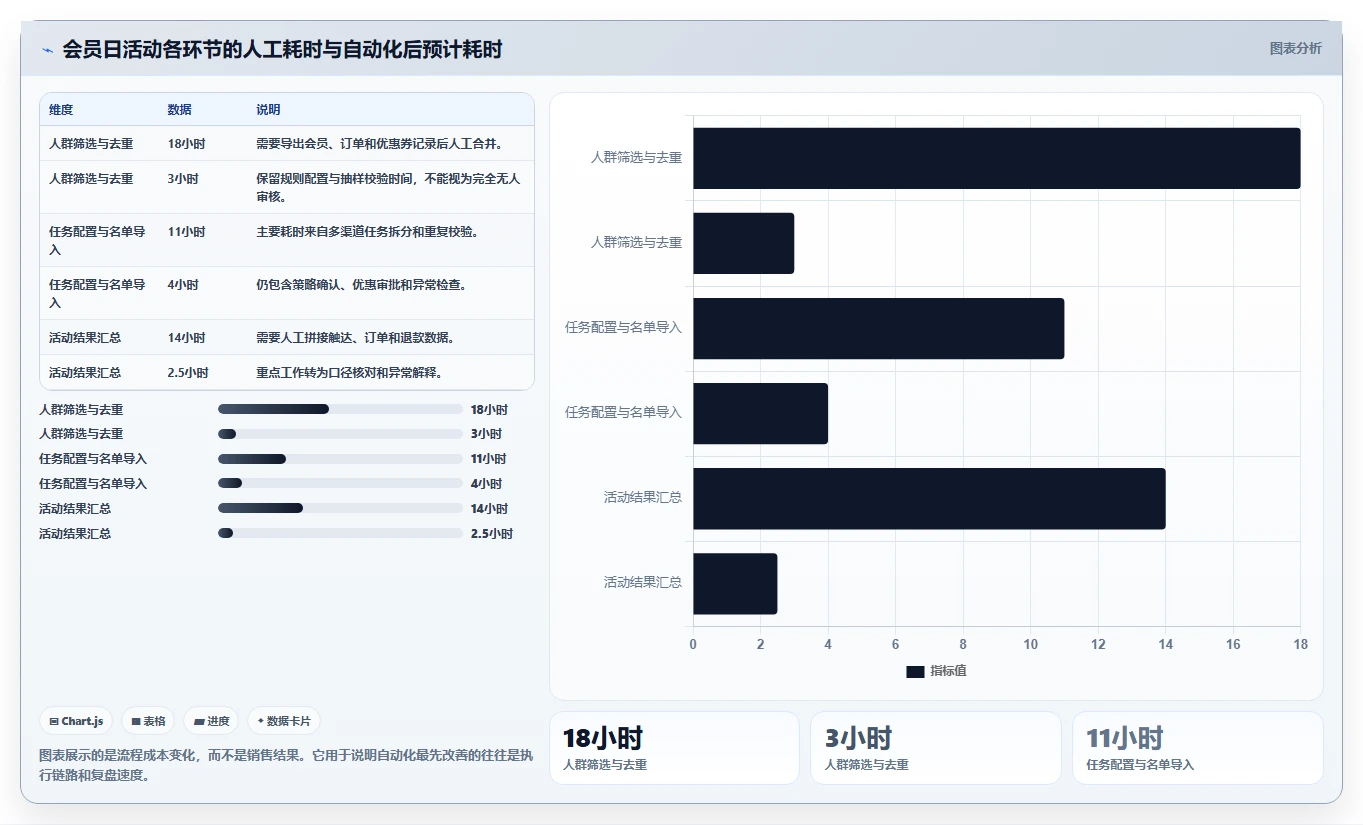The height and width of the screenshot is (825, 1363).
Task: Click the 说明 column header
Action: tap(268, 110)
